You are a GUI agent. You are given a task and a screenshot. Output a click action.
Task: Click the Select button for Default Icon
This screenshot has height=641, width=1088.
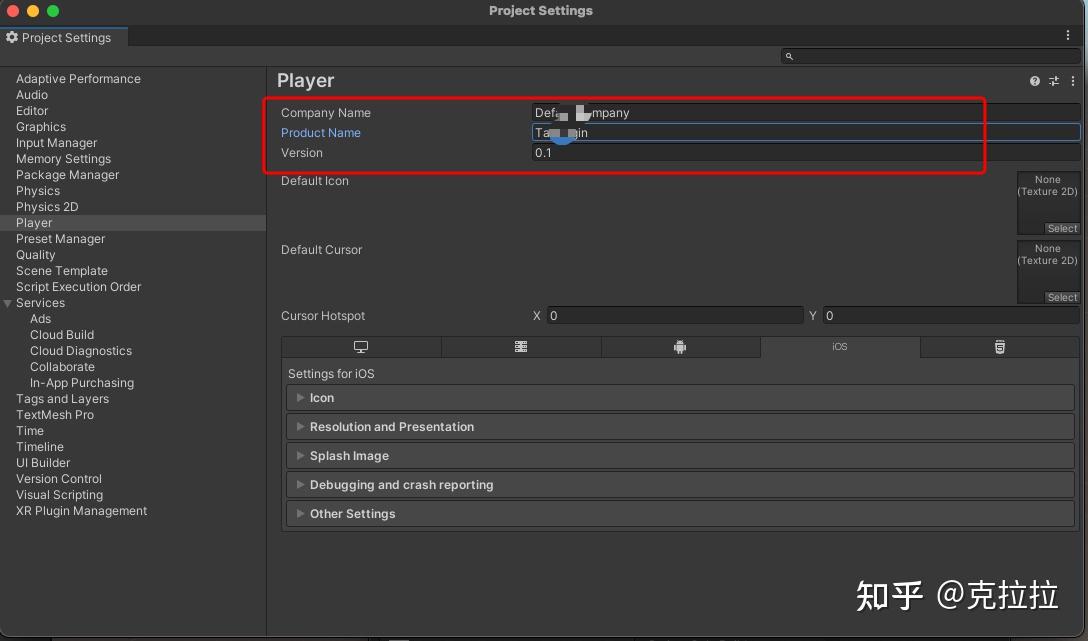coord(1061,228)
